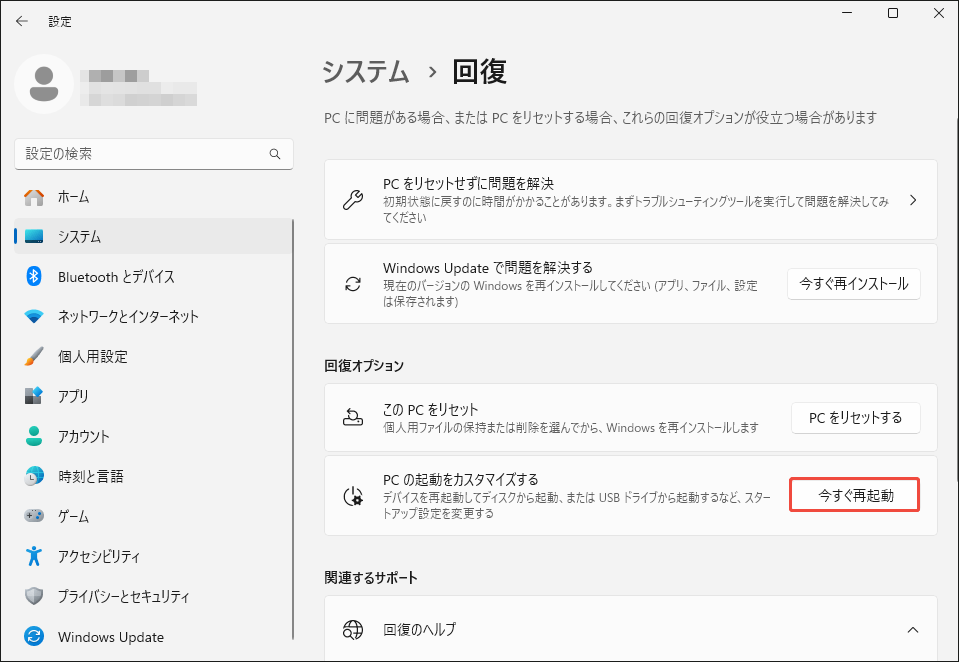Click the ホーム house icon

(34, 197)
